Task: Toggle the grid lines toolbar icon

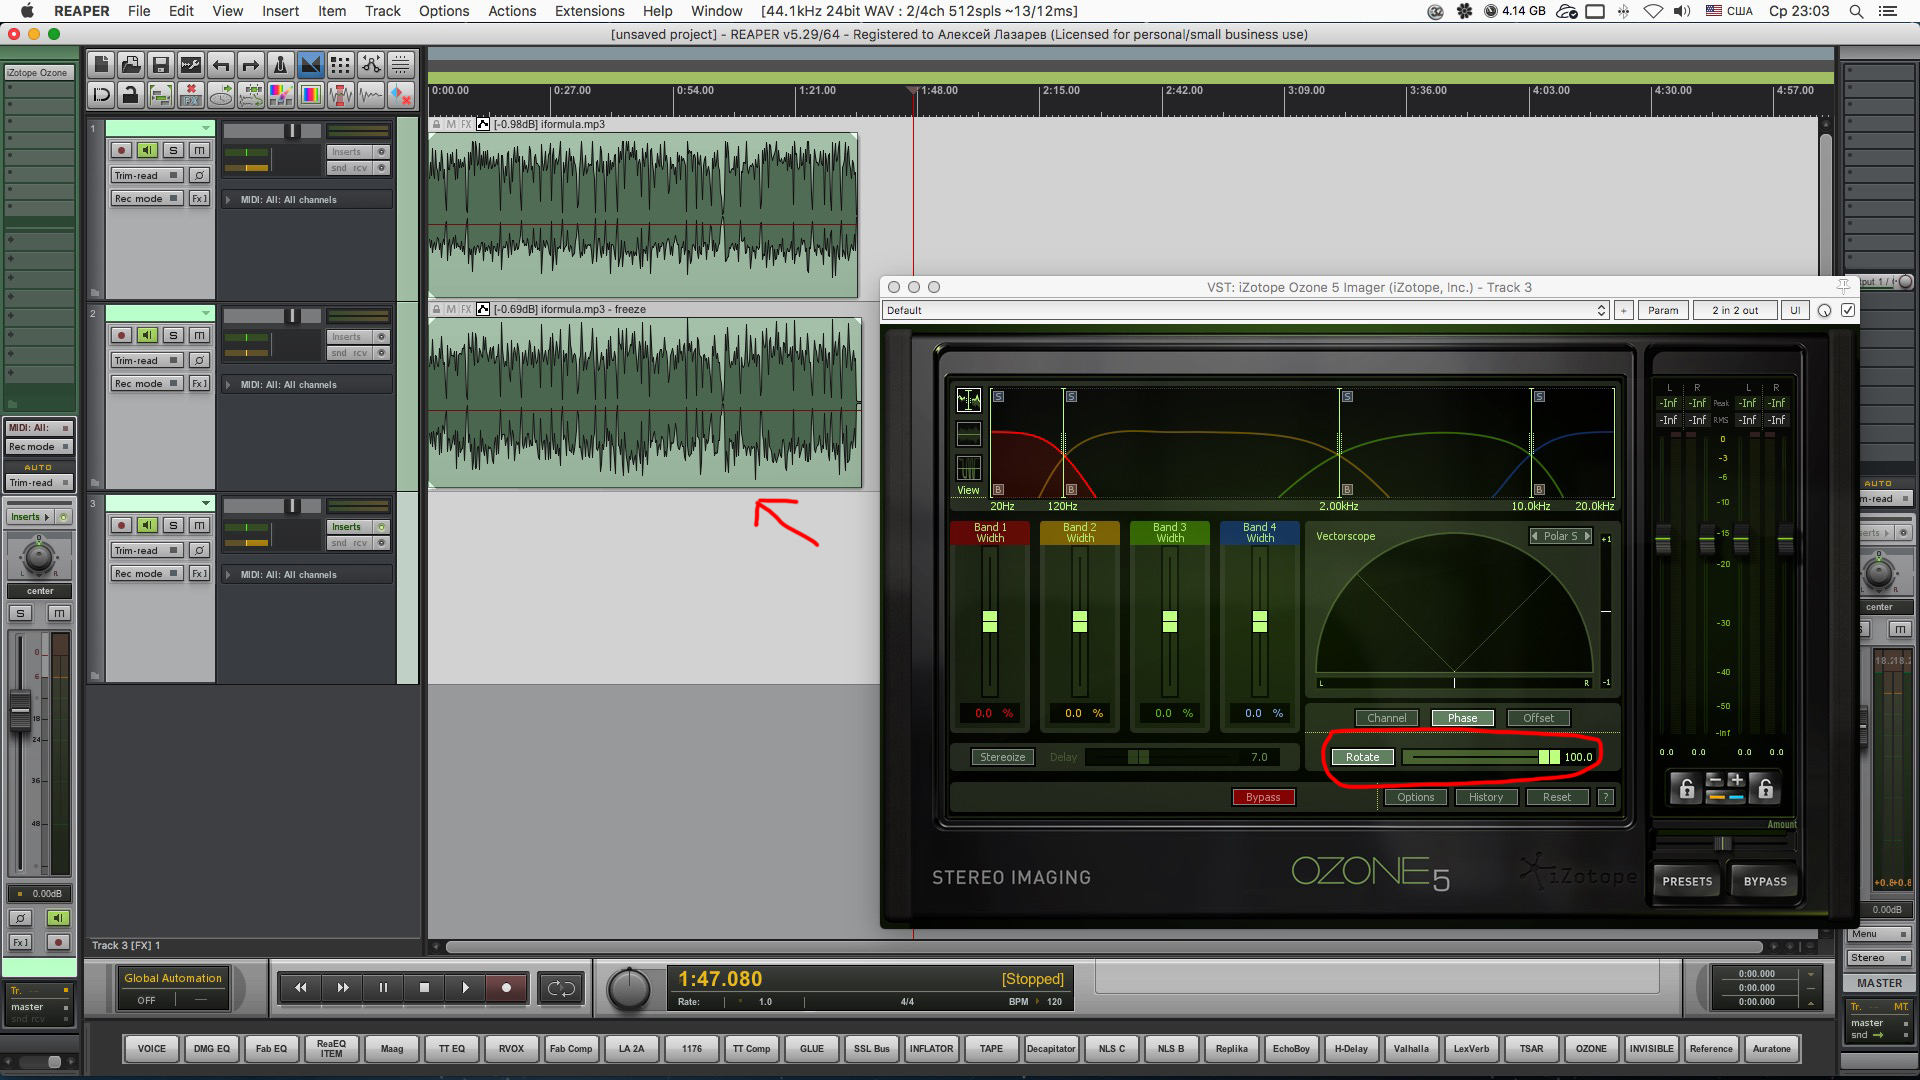Action: tap(341, 65)
